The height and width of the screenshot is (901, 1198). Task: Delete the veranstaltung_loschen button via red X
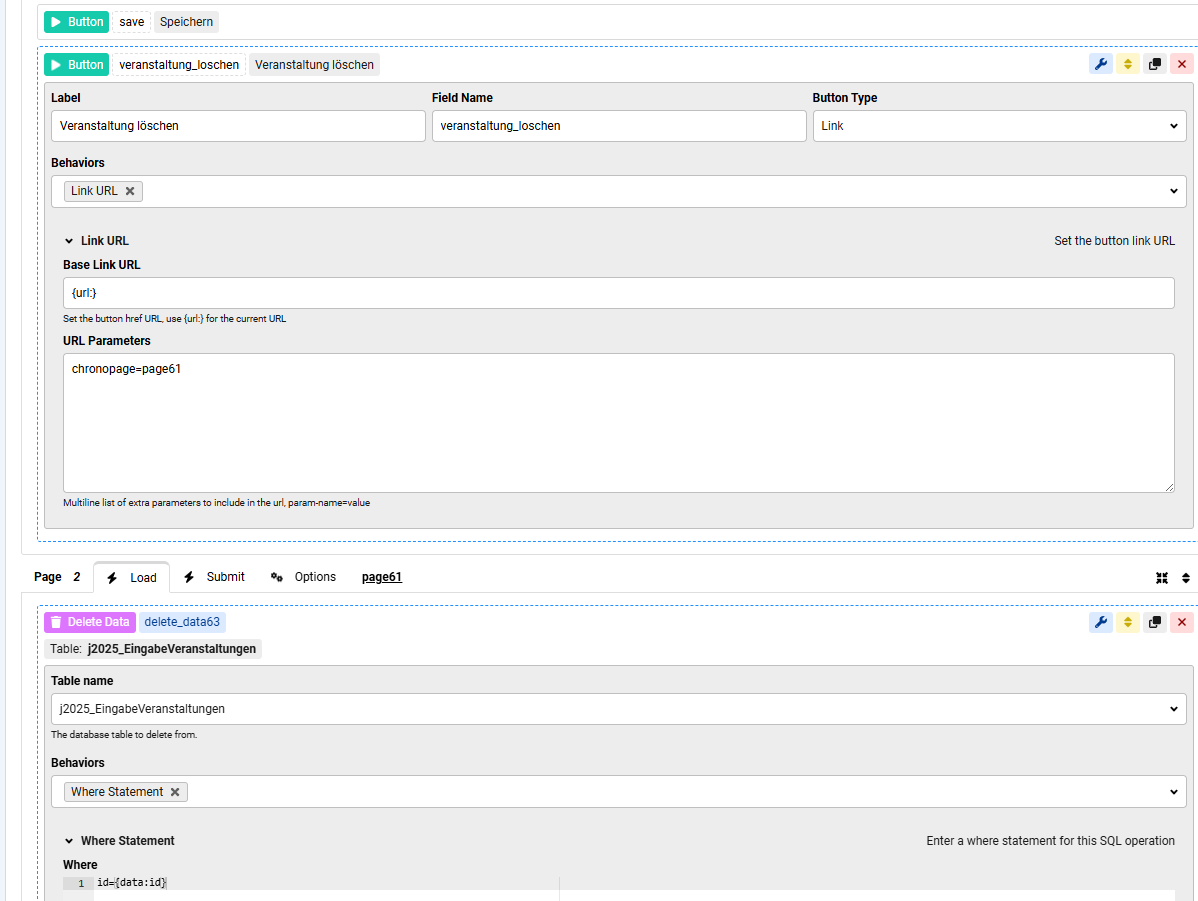(1182, 64)
